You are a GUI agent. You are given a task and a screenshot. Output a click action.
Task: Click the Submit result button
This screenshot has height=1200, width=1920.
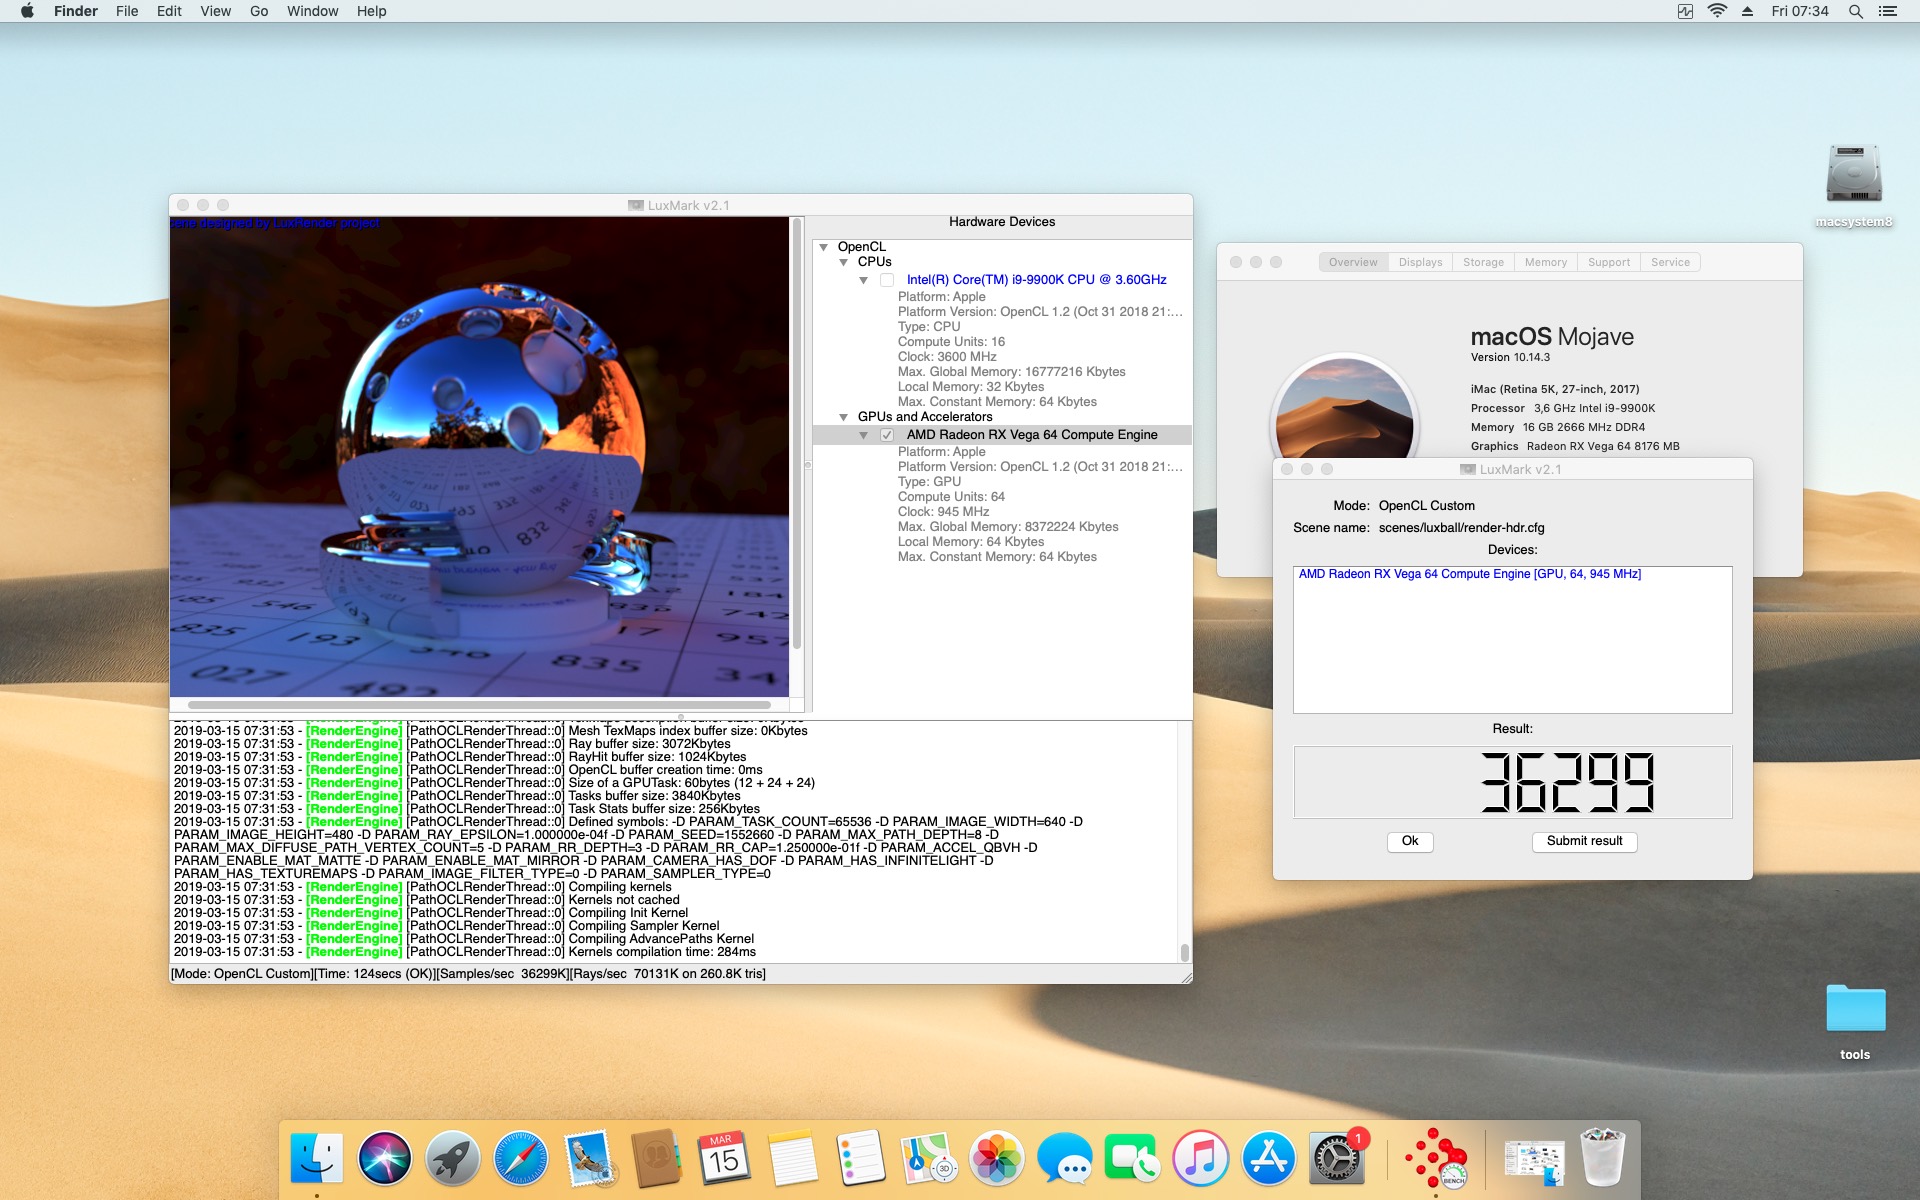coord(1584,841)
